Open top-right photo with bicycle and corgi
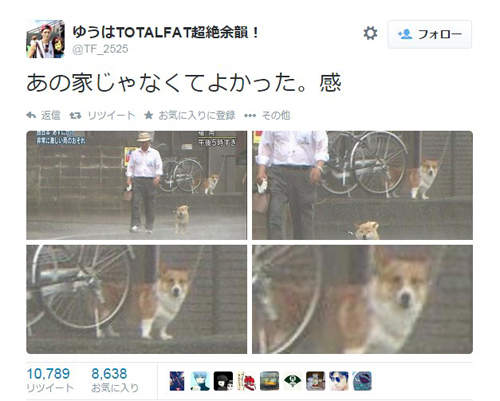500x401 pixels. click(x=362, y=185)
